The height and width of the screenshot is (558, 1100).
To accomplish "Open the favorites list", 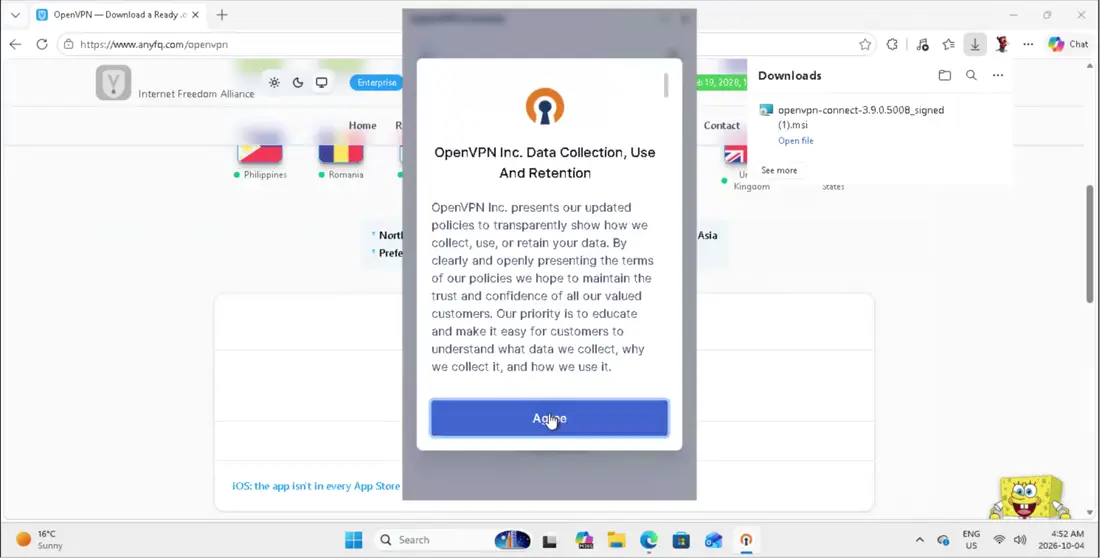I will (948, 44).
